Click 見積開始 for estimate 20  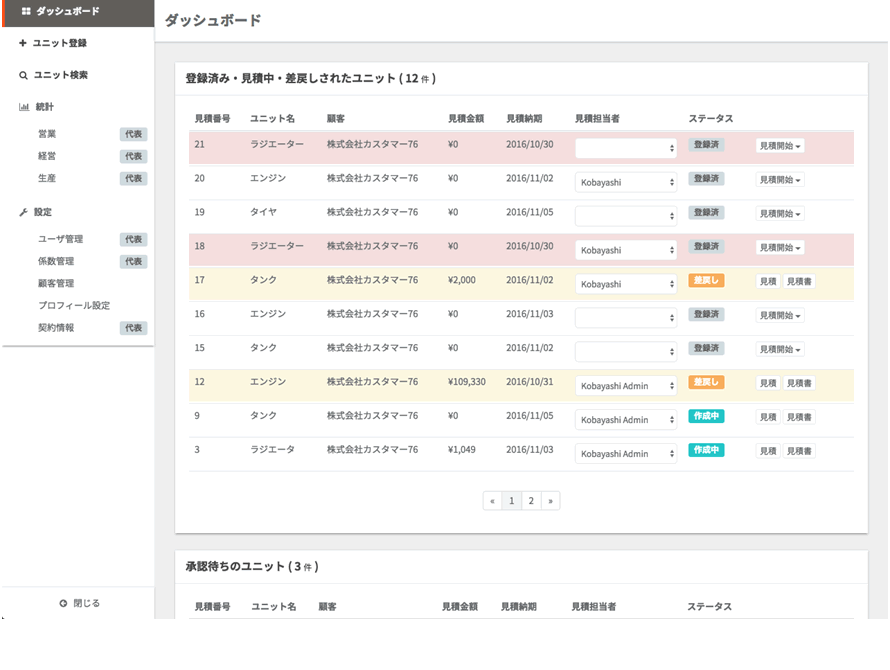(x=780, y=180)
